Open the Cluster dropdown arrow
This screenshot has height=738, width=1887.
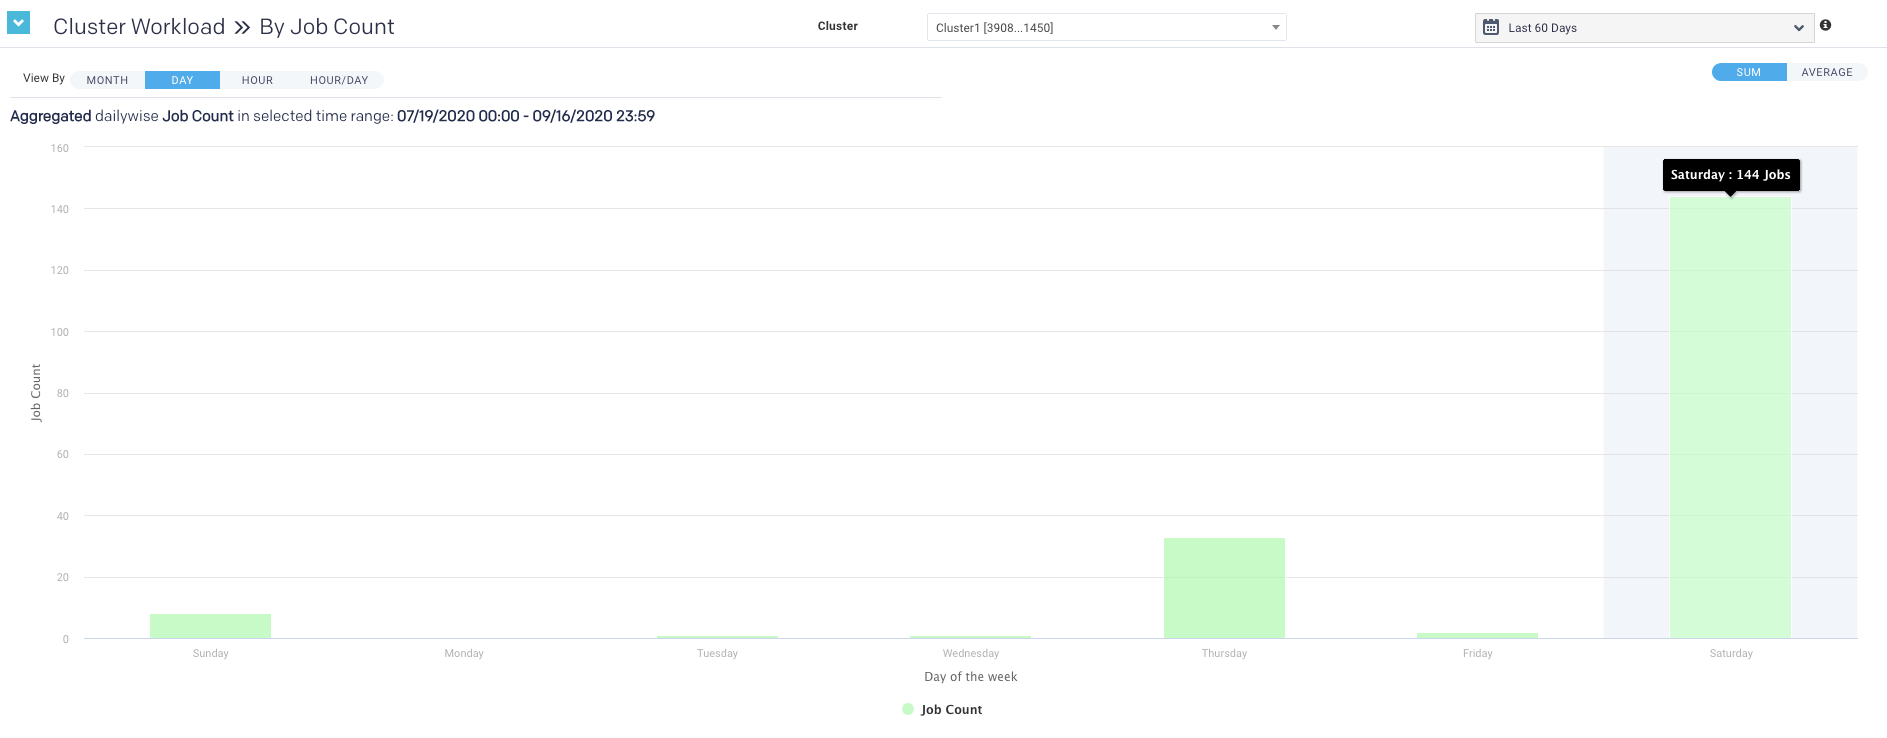pyautogui.click(x=1276, y=27)
